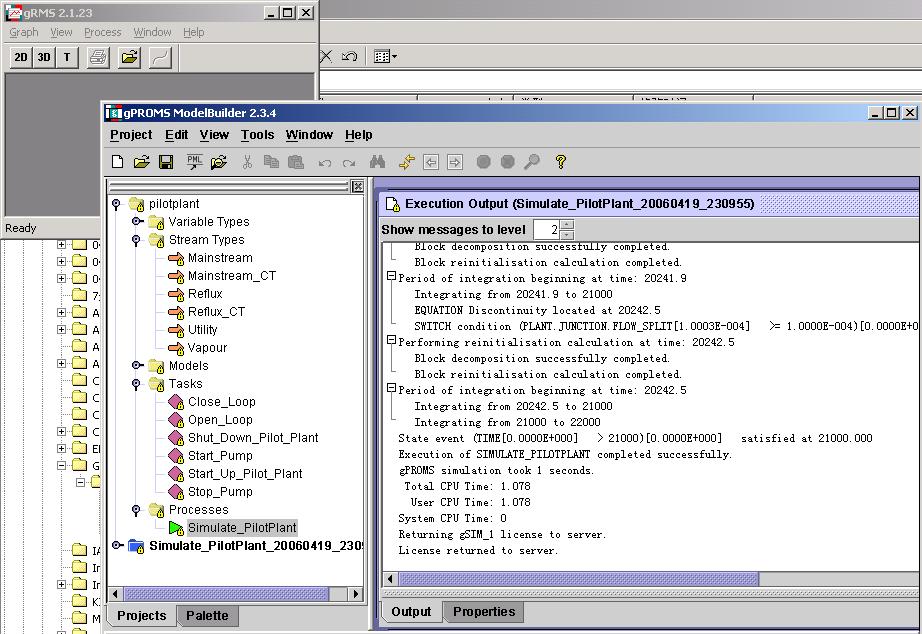Collapse 'Period of integration beginning at time: 20241.9'
The height and width of the screenshot is (634, 922).
pos(391,276)
